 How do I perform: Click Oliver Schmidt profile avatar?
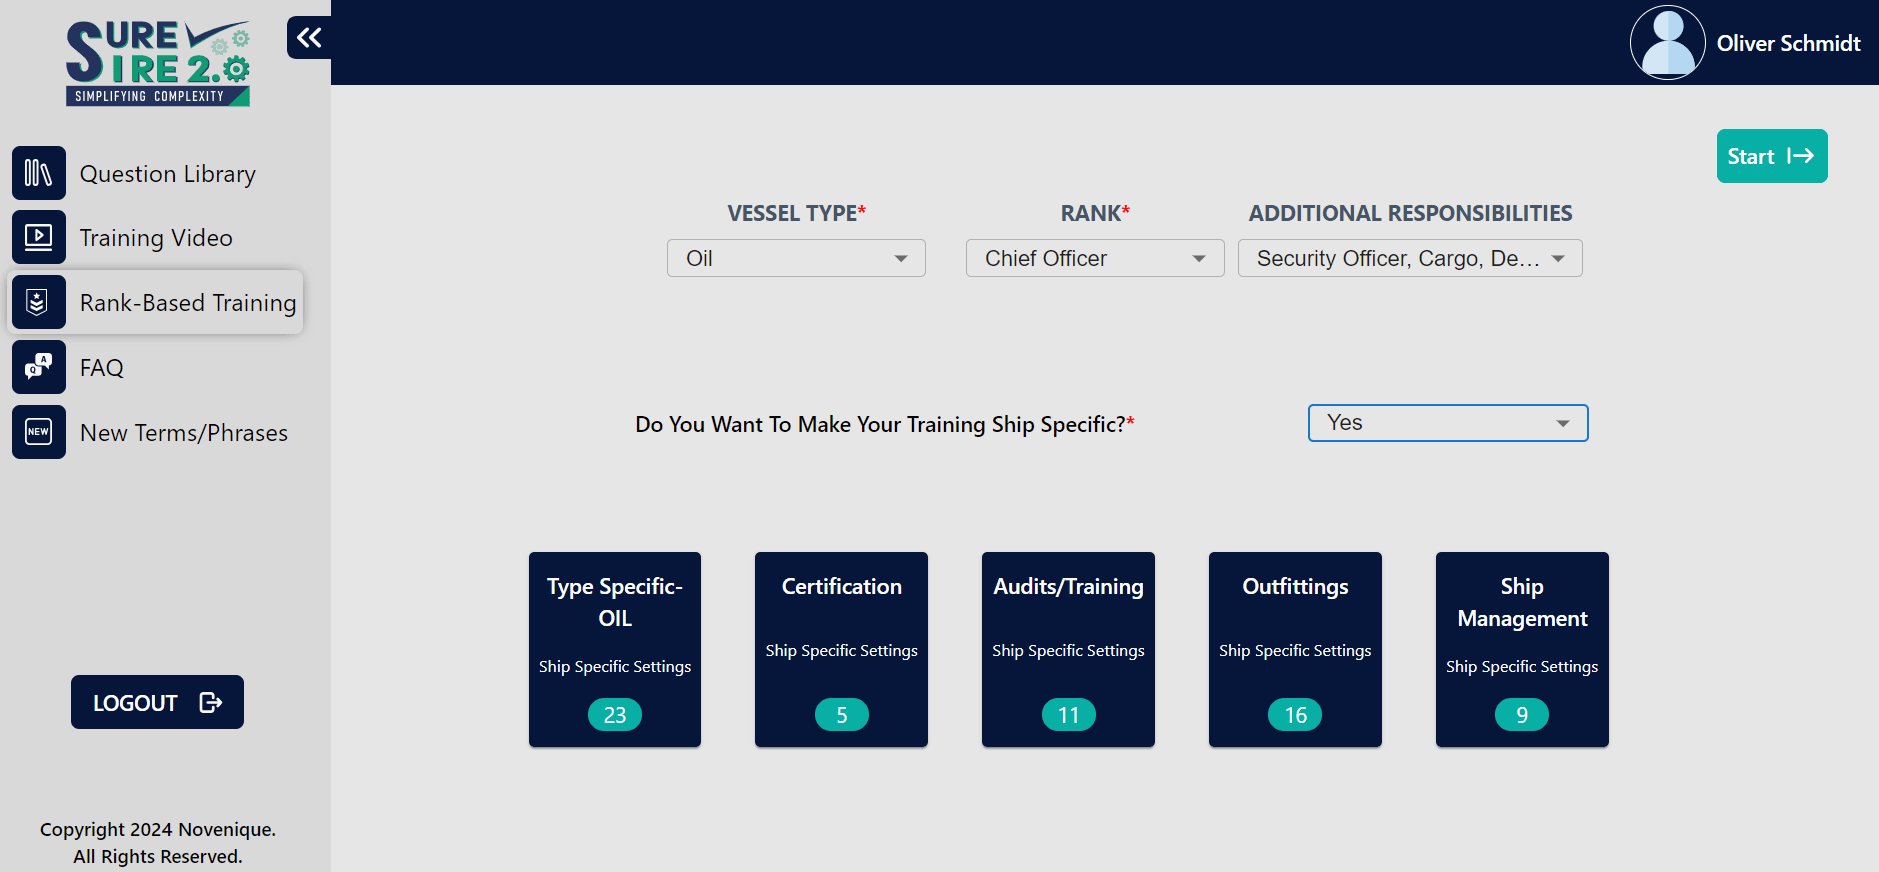tap(1668, 43)
